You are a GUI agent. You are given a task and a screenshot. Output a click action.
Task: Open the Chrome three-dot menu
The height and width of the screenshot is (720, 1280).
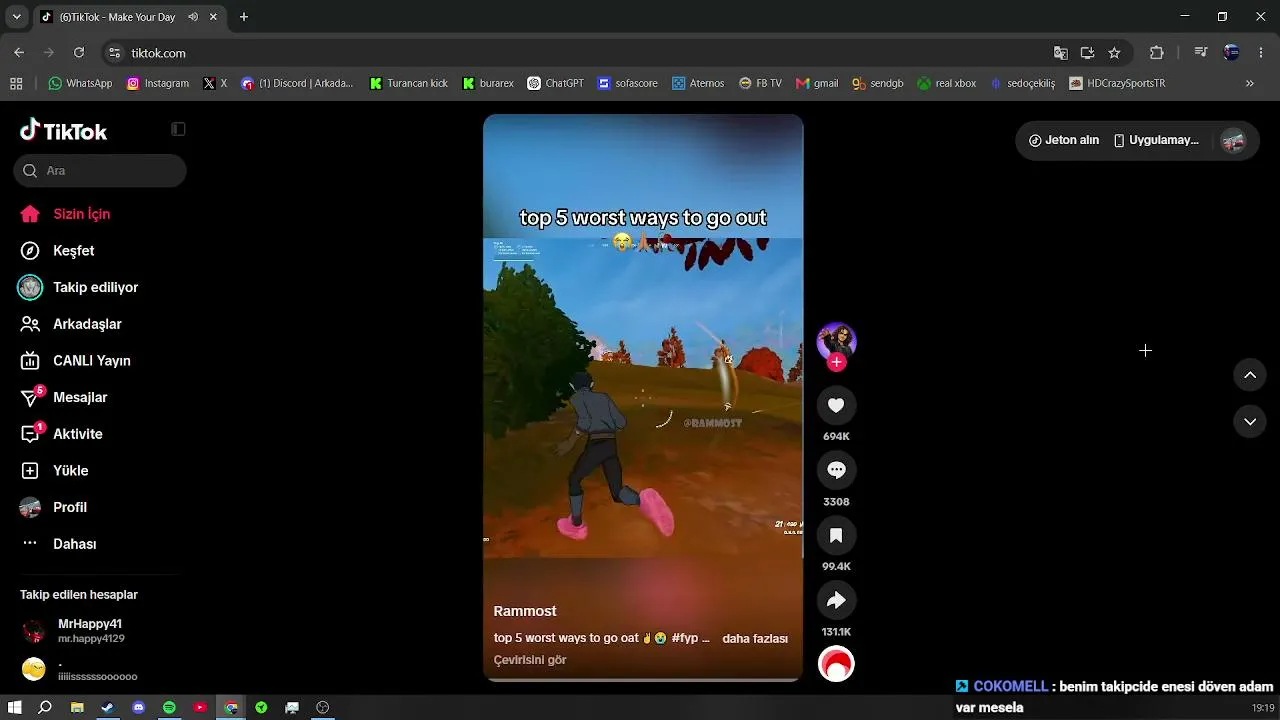click(1260, 53)
